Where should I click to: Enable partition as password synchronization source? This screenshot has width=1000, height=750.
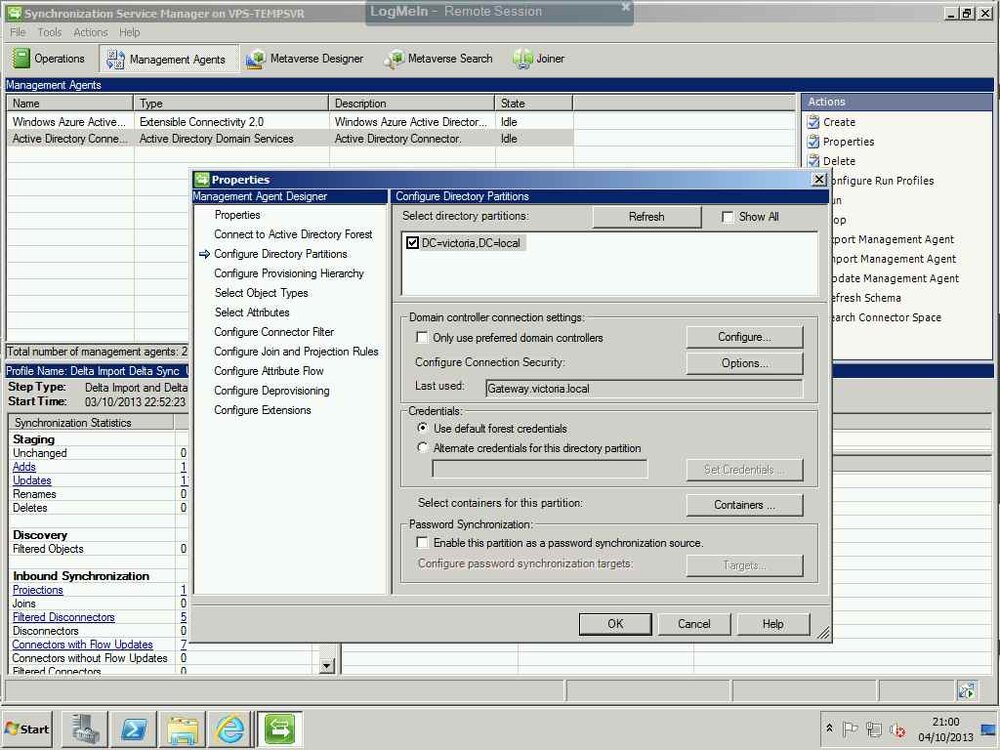422,542
